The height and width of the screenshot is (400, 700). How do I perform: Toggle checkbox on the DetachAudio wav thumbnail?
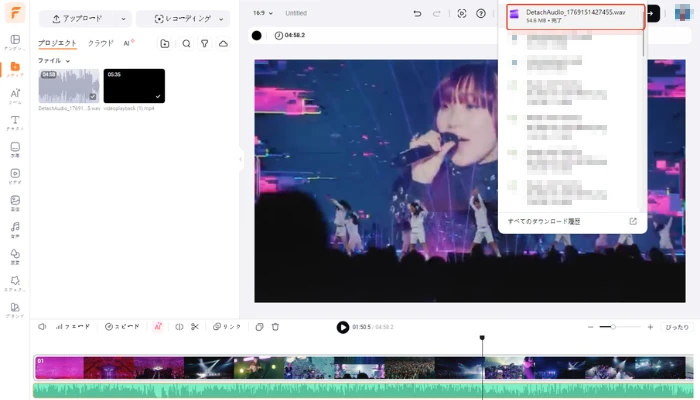pos(92,96)
